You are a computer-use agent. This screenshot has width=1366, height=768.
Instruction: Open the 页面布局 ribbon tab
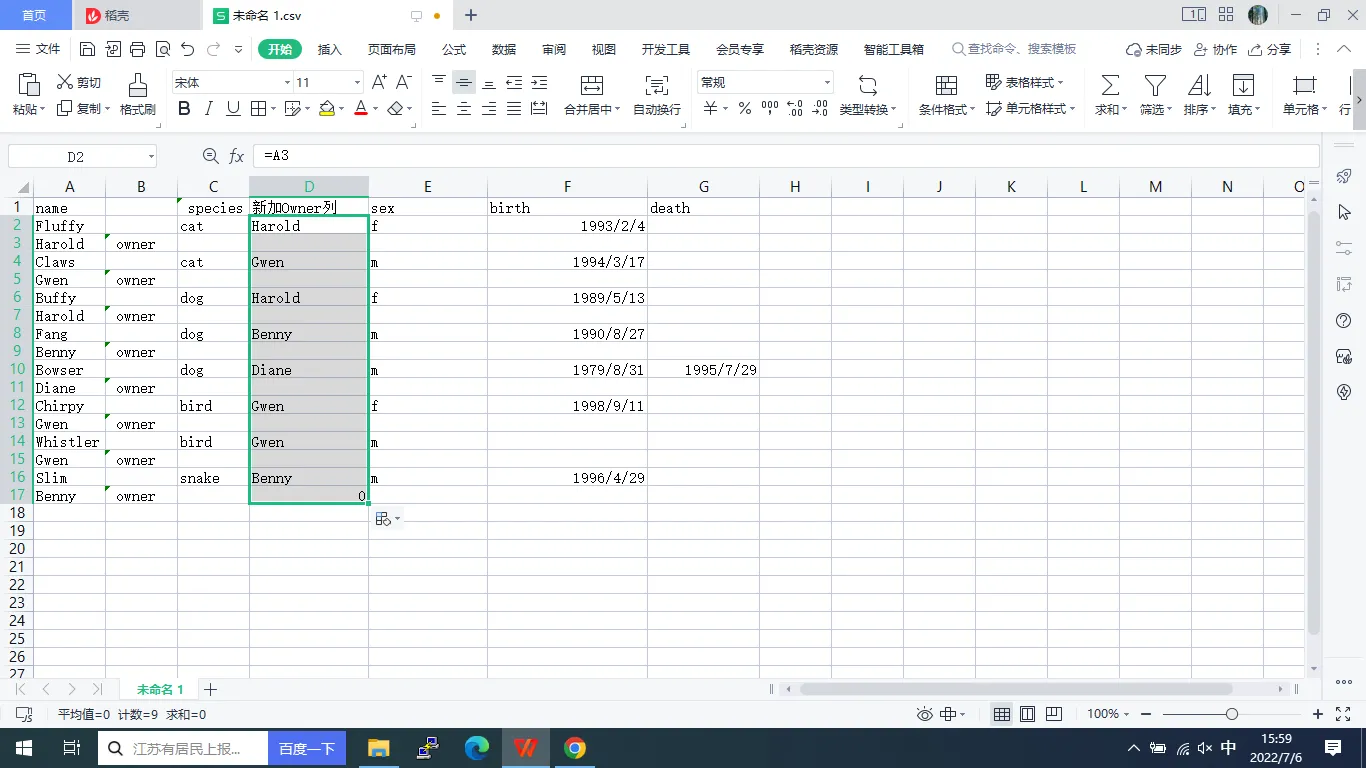click(x=391, y=49)
